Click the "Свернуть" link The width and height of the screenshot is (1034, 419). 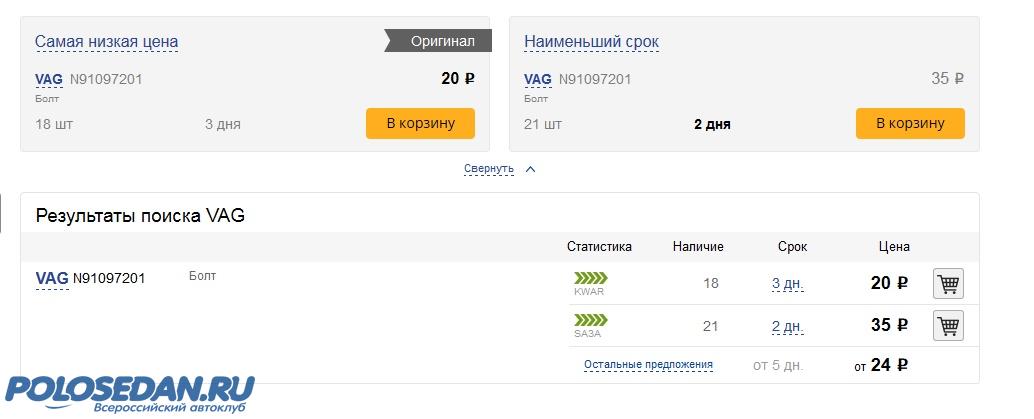pos(489,169)
